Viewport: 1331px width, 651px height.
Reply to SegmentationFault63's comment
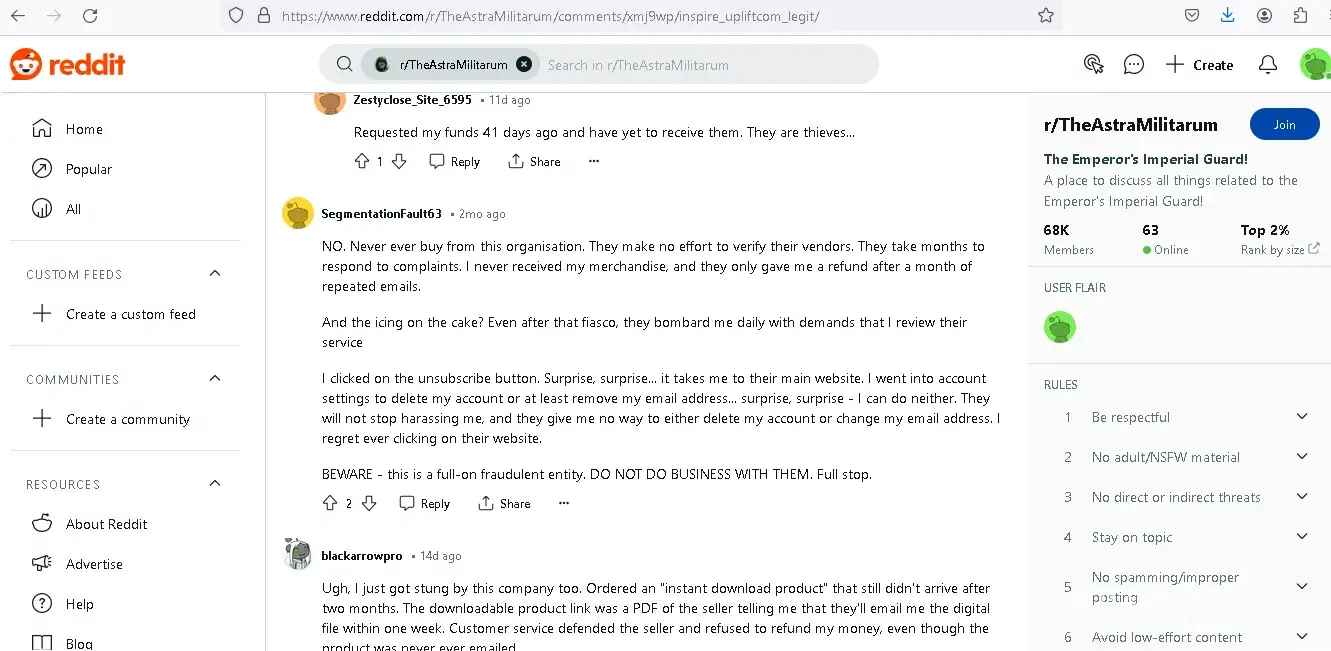point(425,504)
